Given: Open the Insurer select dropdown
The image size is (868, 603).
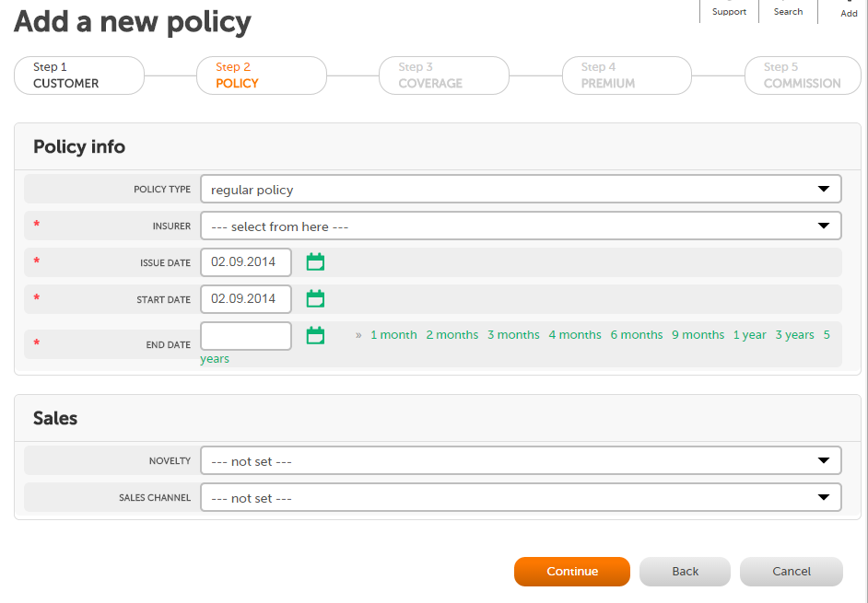Looking at the screenshot, I should (x=520, y=226).
